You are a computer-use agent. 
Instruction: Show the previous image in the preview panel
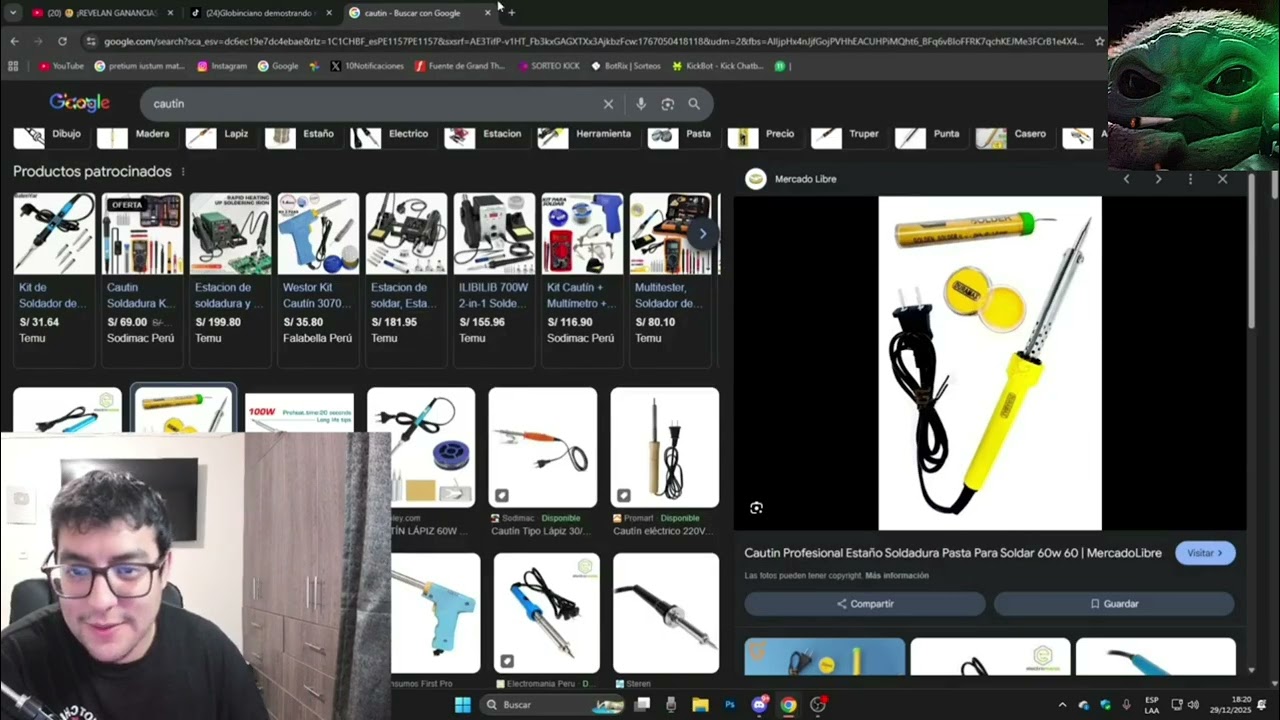pos(1126,179)
